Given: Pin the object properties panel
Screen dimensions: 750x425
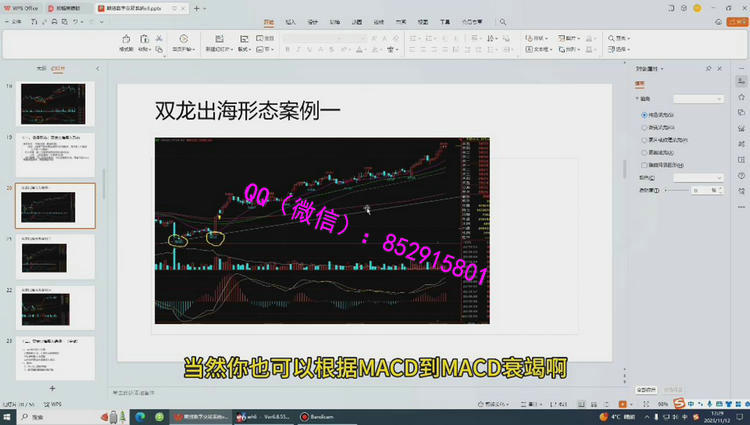Looking at the screenshot, I should (x=709, y=67).
